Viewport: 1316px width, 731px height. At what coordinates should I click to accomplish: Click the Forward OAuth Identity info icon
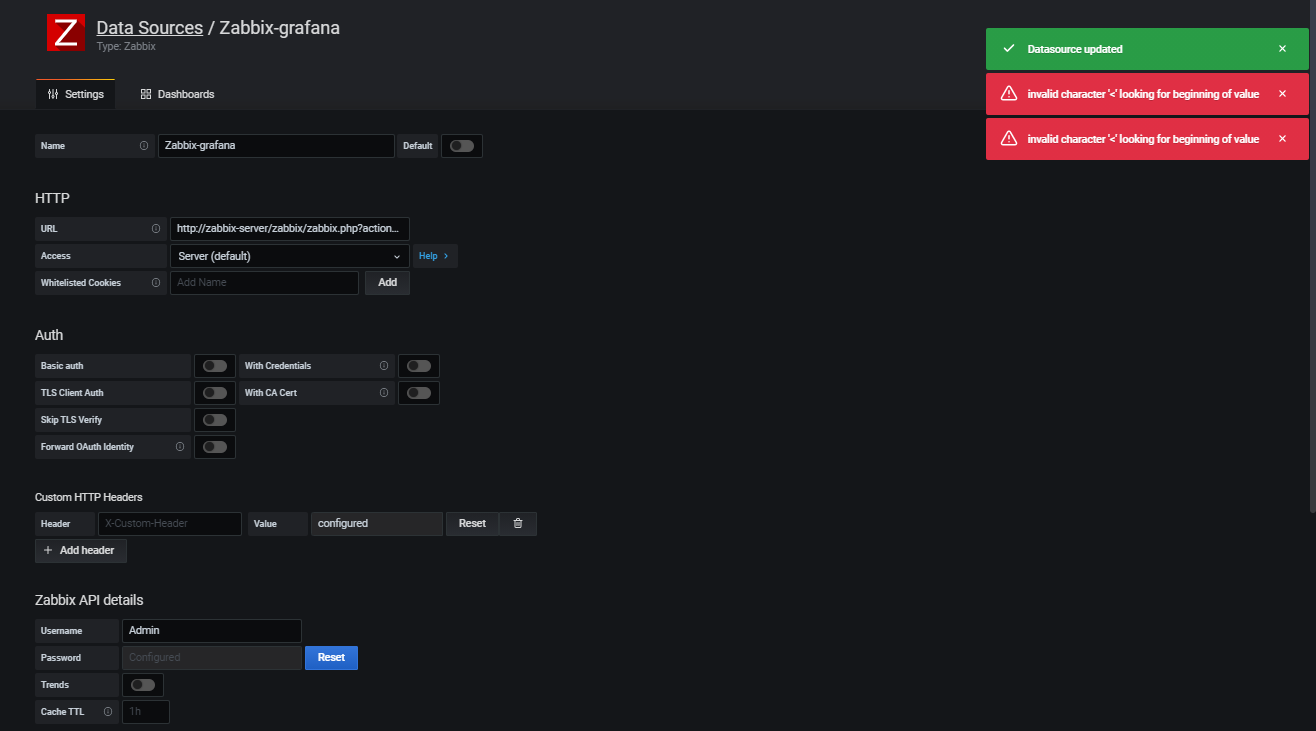[180, 447]
